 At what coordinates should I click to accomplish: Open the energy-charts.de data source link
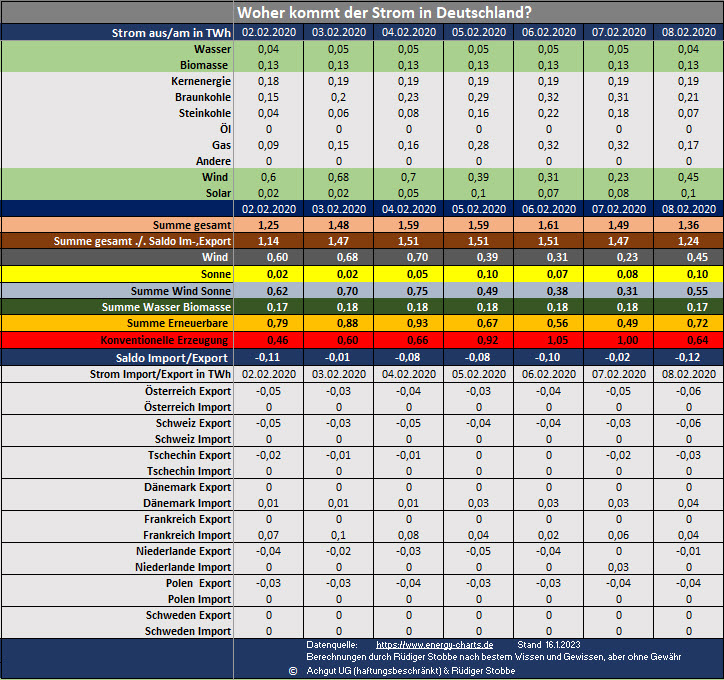[x=435, y=645]
